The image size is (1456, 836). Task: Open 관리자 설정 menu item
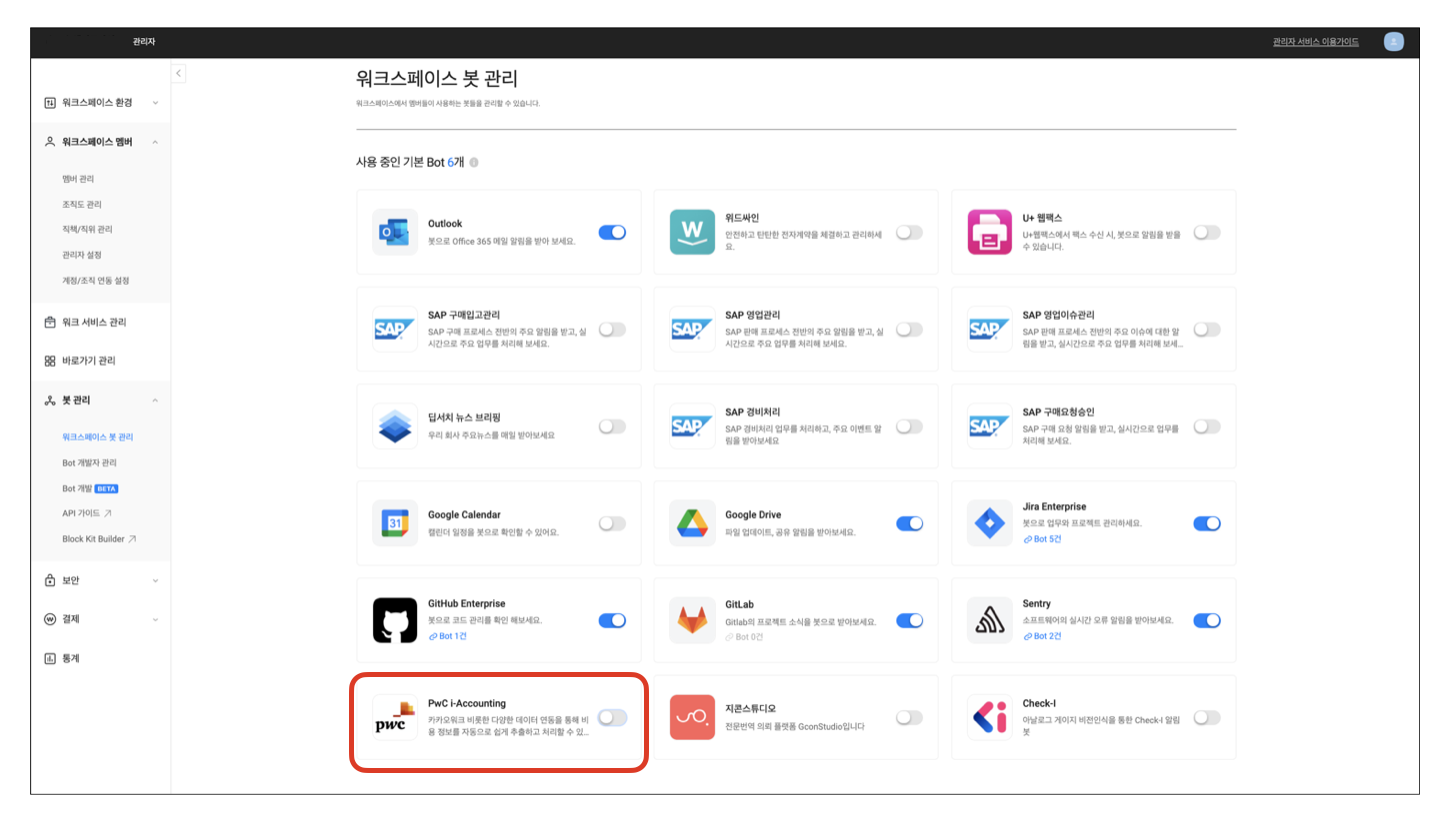(82, 255)
